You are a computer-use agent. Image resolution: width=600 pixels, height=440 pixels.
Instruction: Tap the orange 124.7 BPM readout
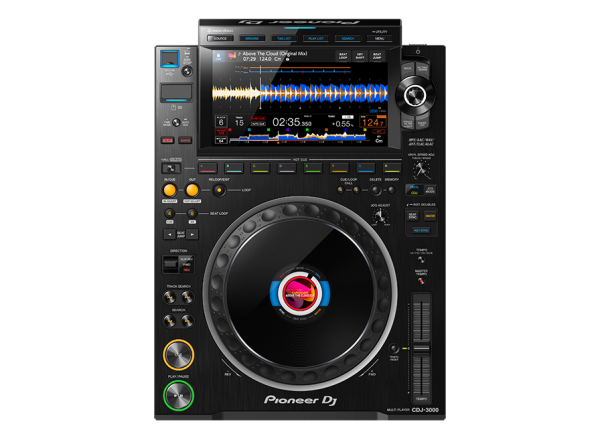click(x=373, y=122)
